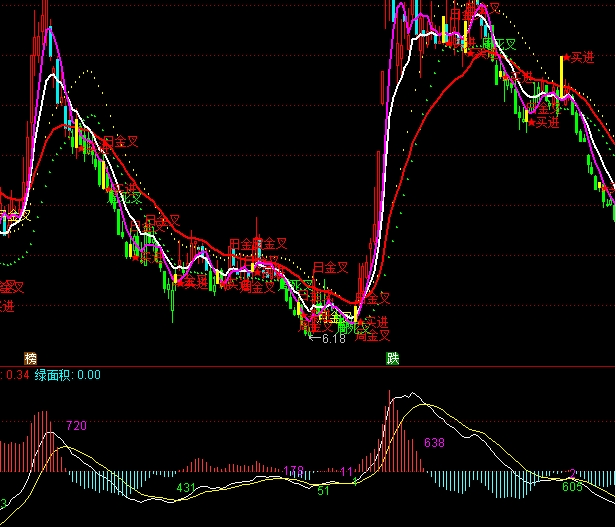Click the magenta 720 area value
This screenshot has height=527, width=615.
[x=76, y=426]
